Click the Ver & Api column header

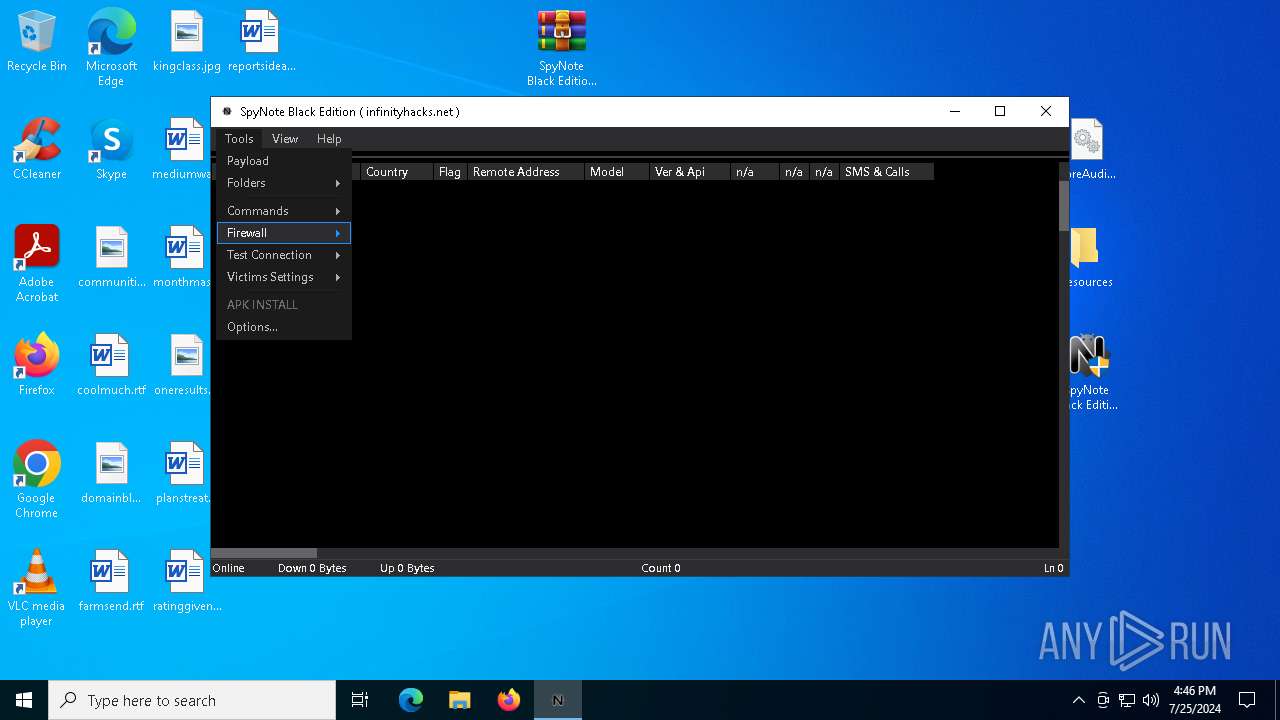coord(690,172)
